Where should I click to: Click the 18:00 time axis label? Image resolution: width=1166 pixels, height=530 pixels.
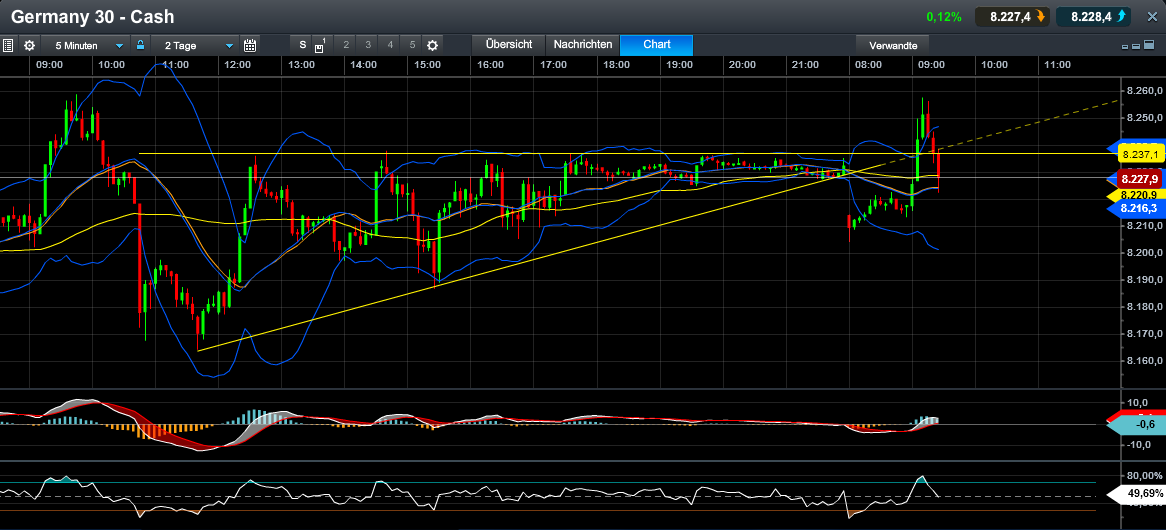pos(616,65)
